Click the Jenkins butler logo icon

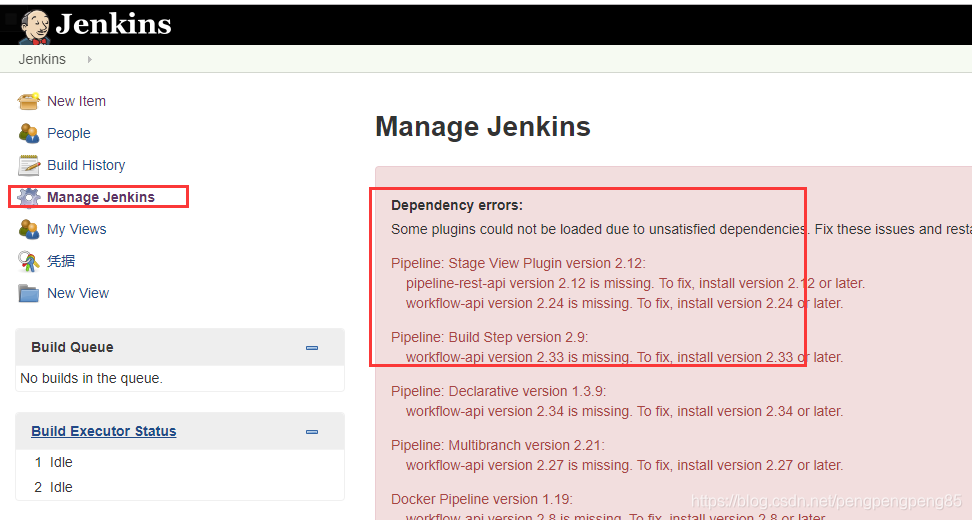(x=34, y=27)
